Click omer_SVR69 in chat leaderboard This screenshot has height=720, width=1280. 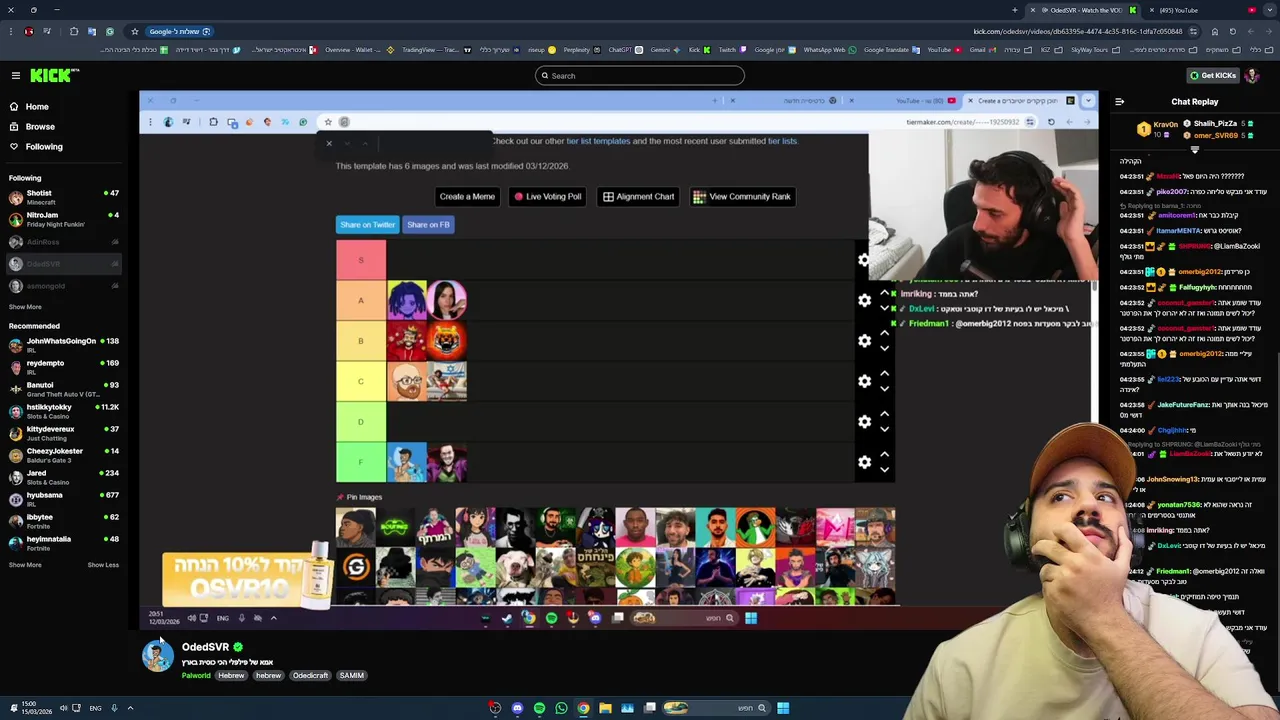click(1215, 135)
